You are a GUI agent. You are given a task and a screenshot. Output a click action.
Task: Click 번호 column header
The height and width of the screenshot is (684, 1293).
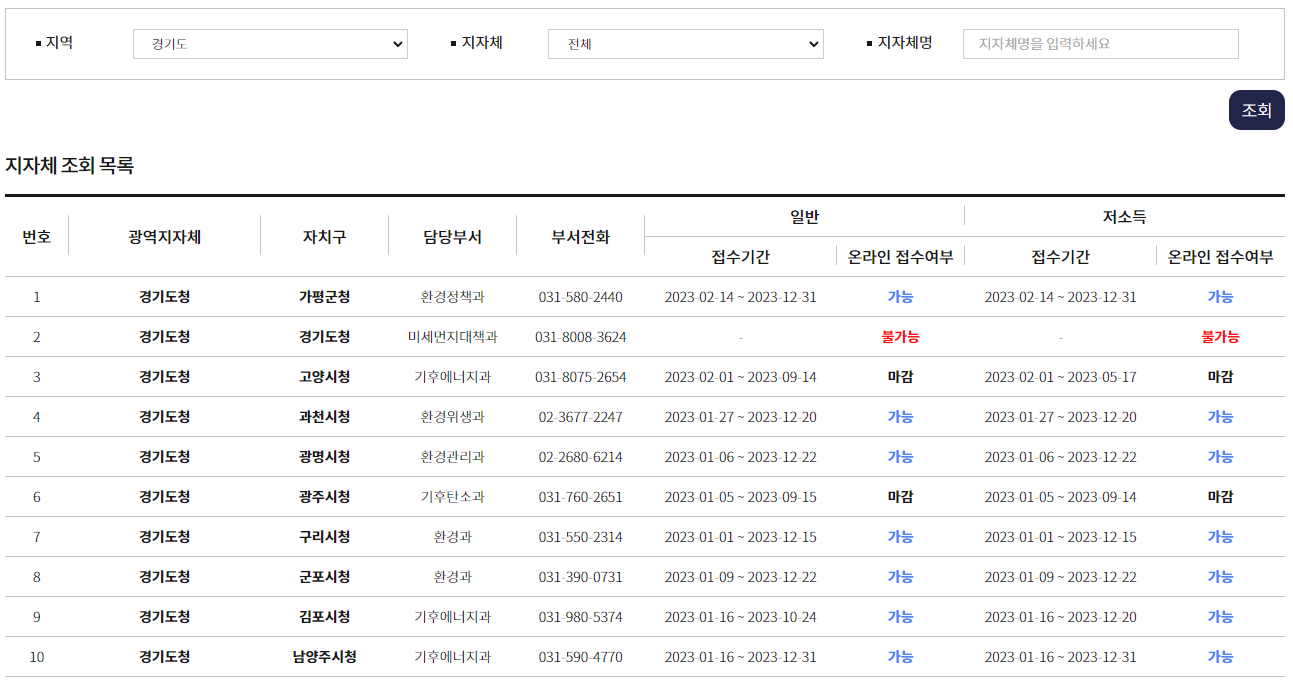tap(37, 237)
